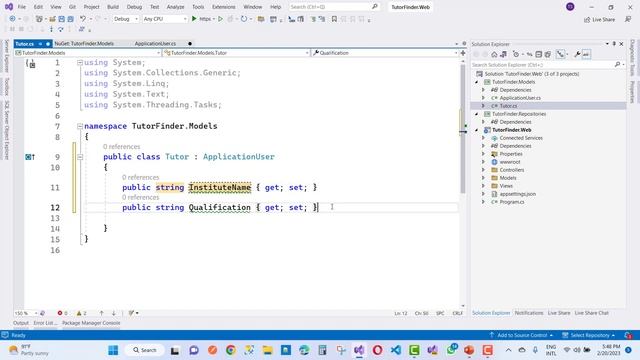Screen dimensions: 640x360
Task: Open Chrome from the taskbar
Action: tap(231, 350)
